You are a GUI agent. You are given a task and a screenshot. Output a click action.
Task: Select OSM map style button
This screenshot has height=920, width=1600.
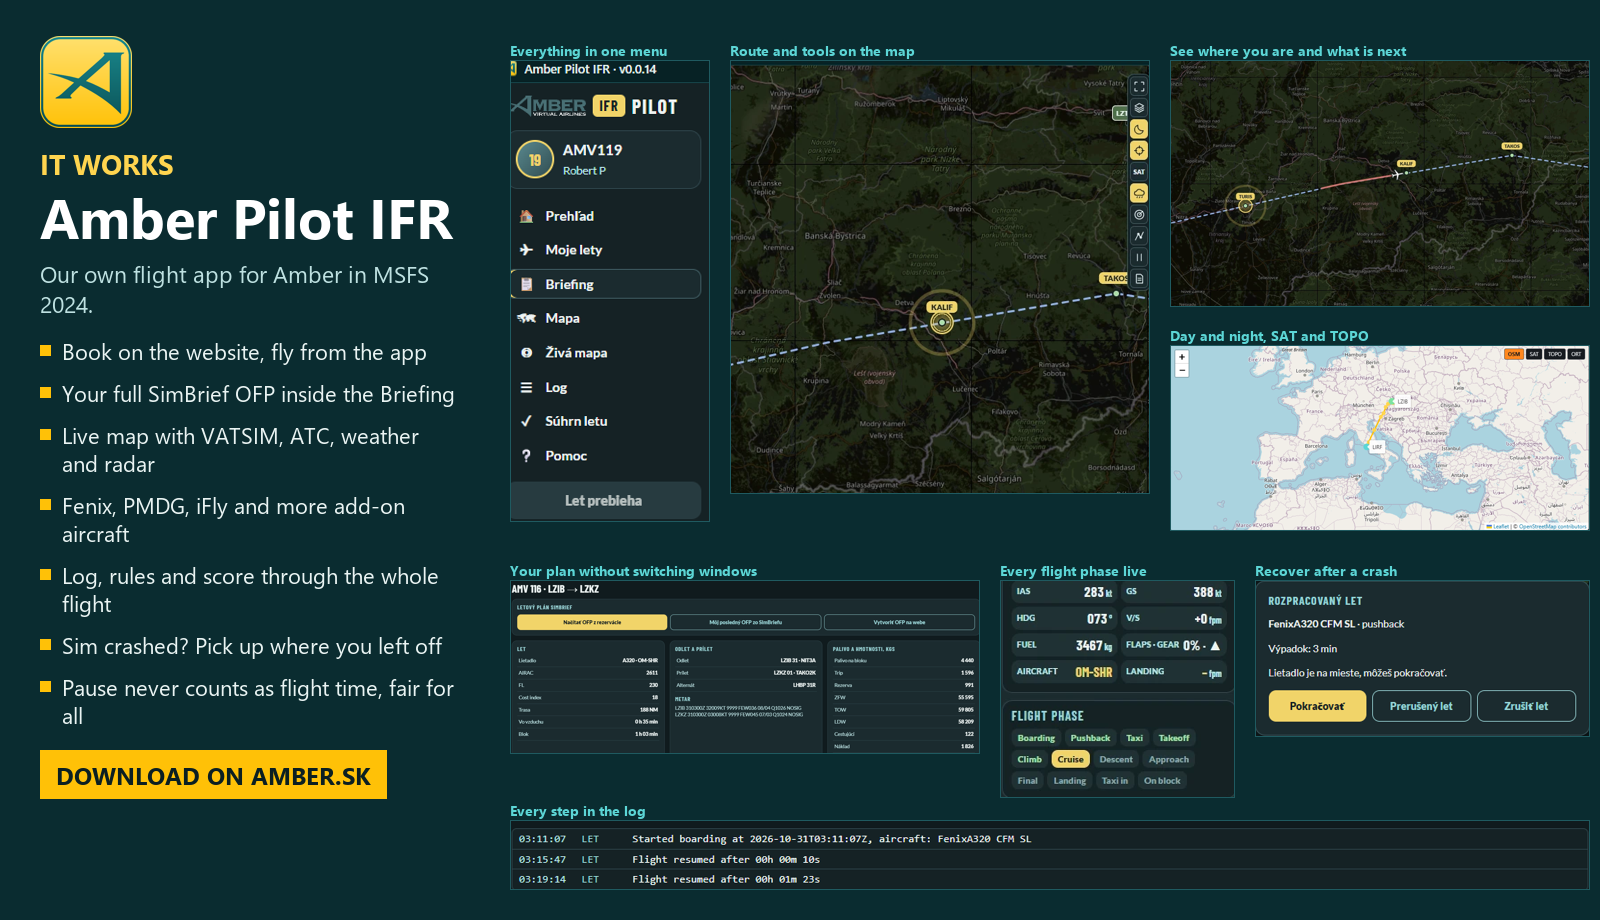(x=1514, y=354)
